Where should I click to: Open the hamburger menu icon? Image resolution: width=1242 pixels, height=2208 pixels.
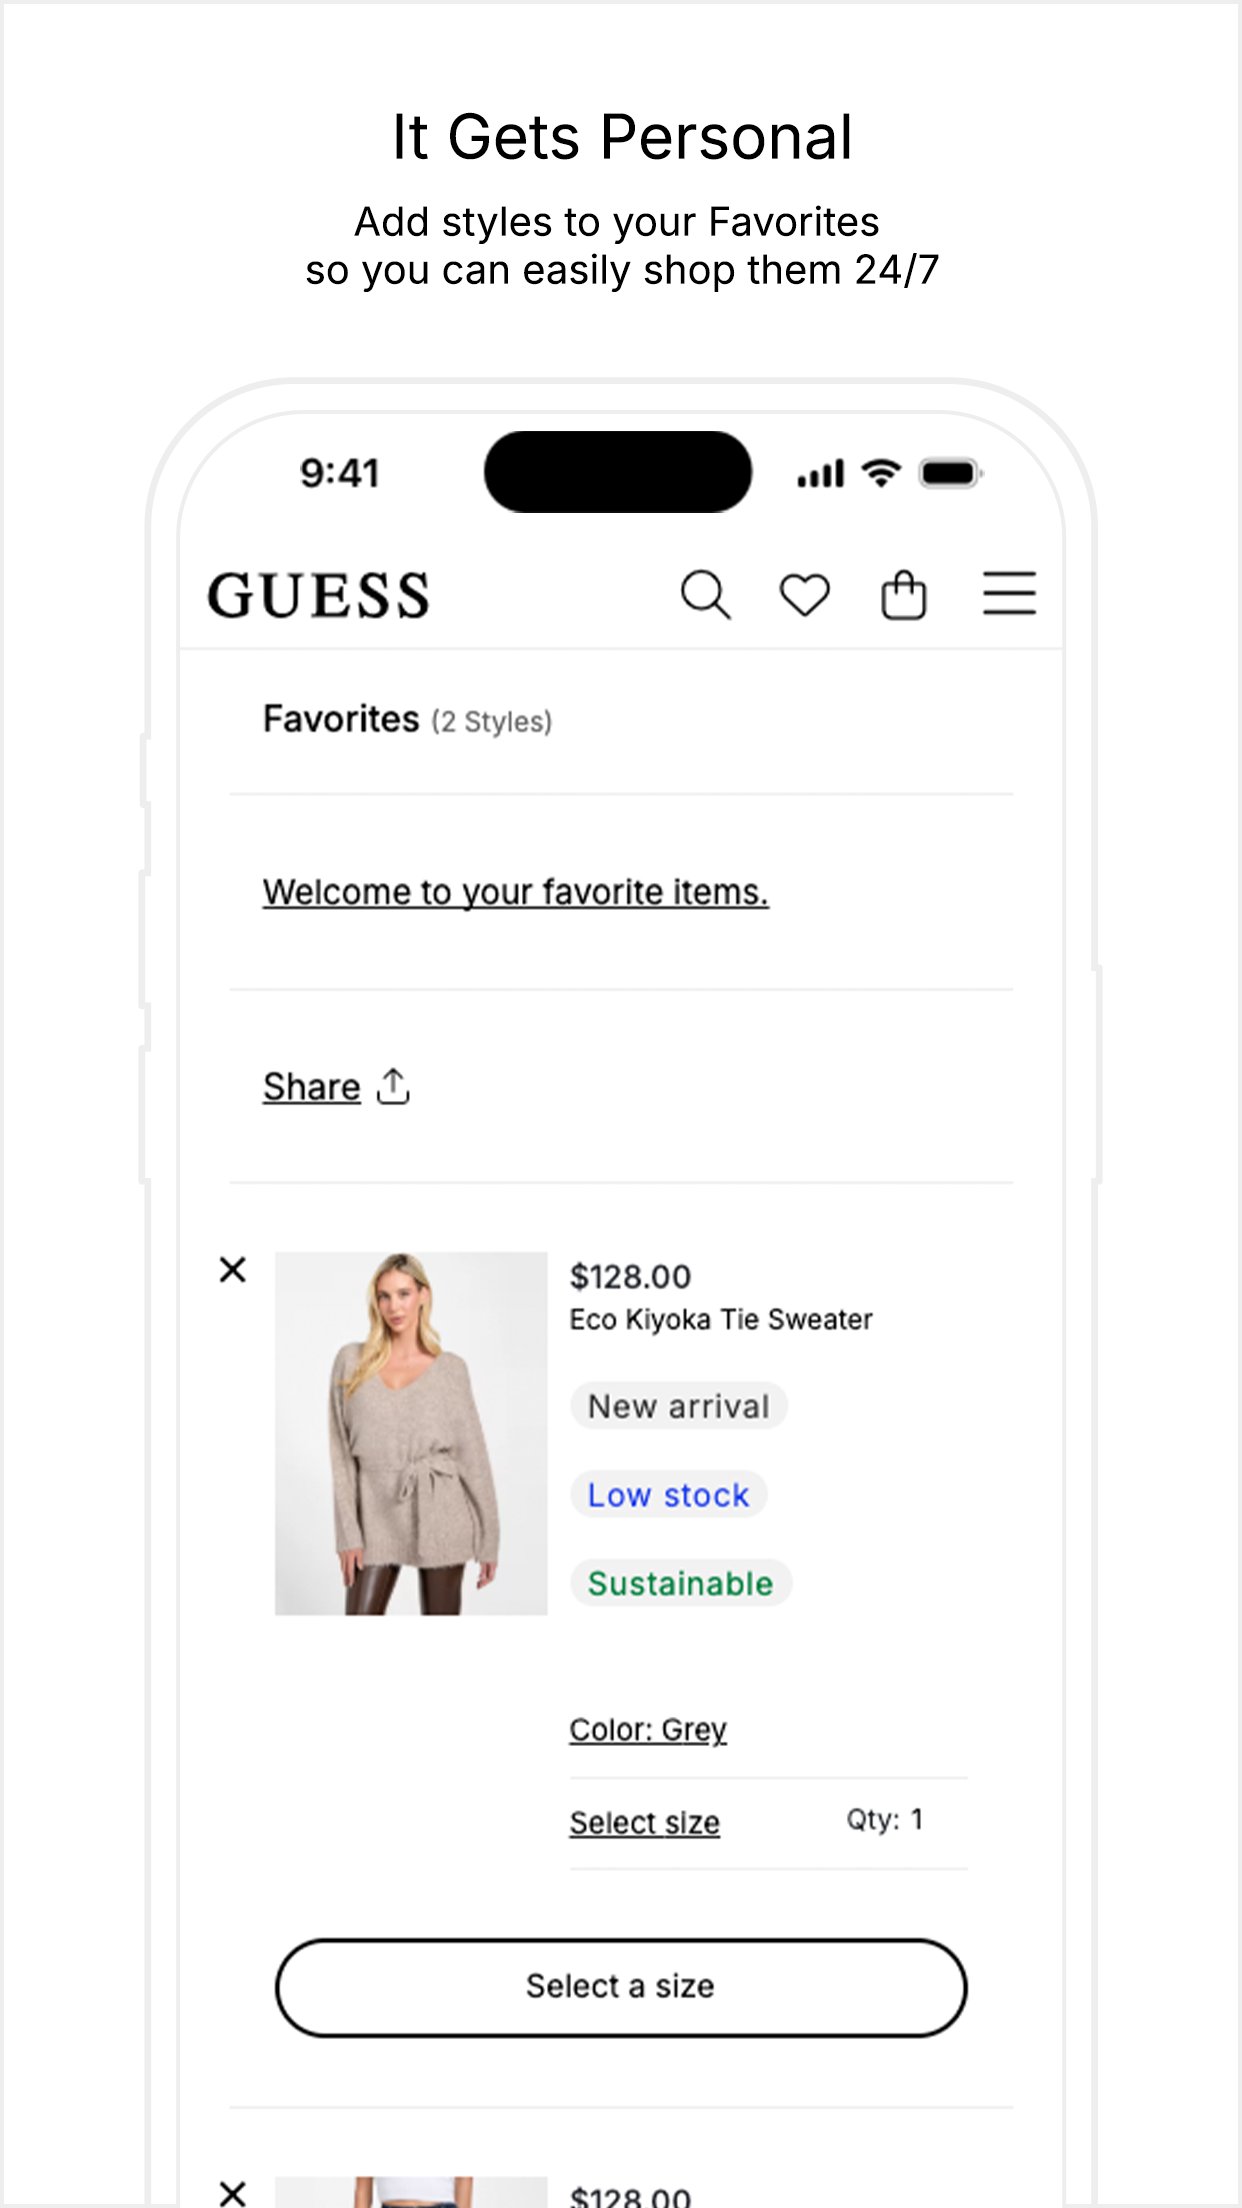click(x=1009, y=594)
